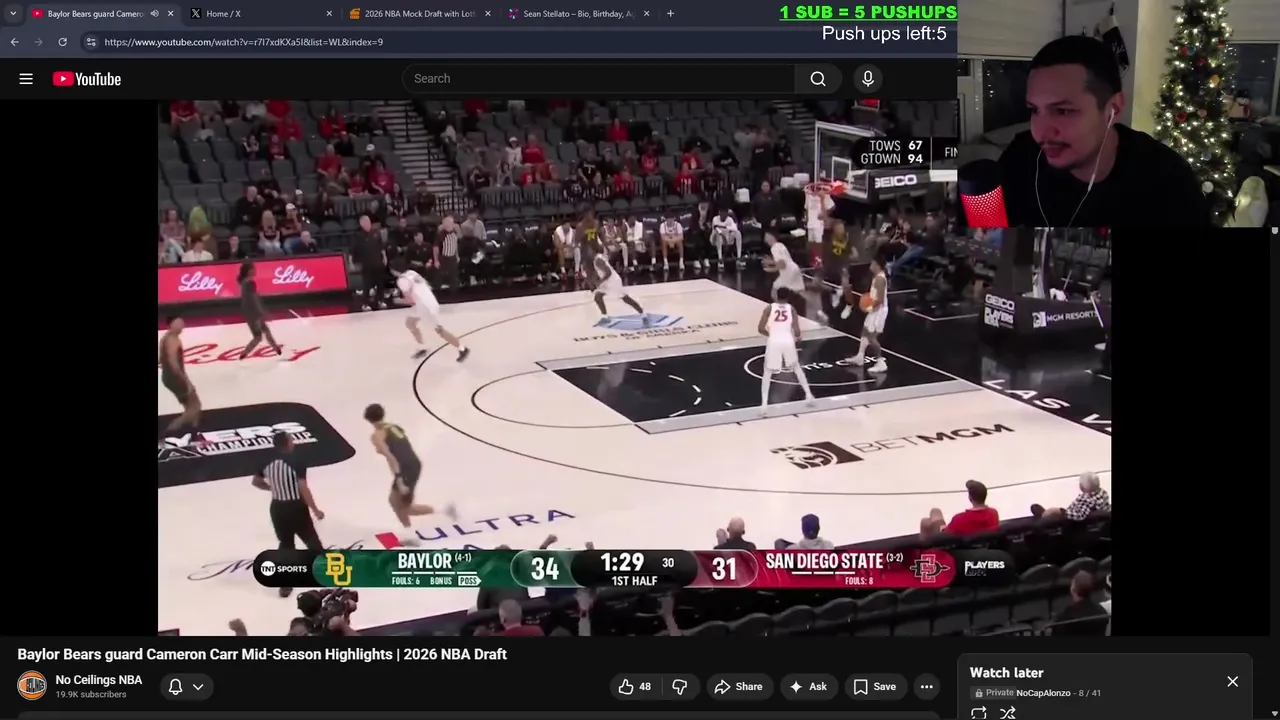The image size is (1280, 720).
Task: Toggle loop playlist in Watch later
Action: pos(979,713)
